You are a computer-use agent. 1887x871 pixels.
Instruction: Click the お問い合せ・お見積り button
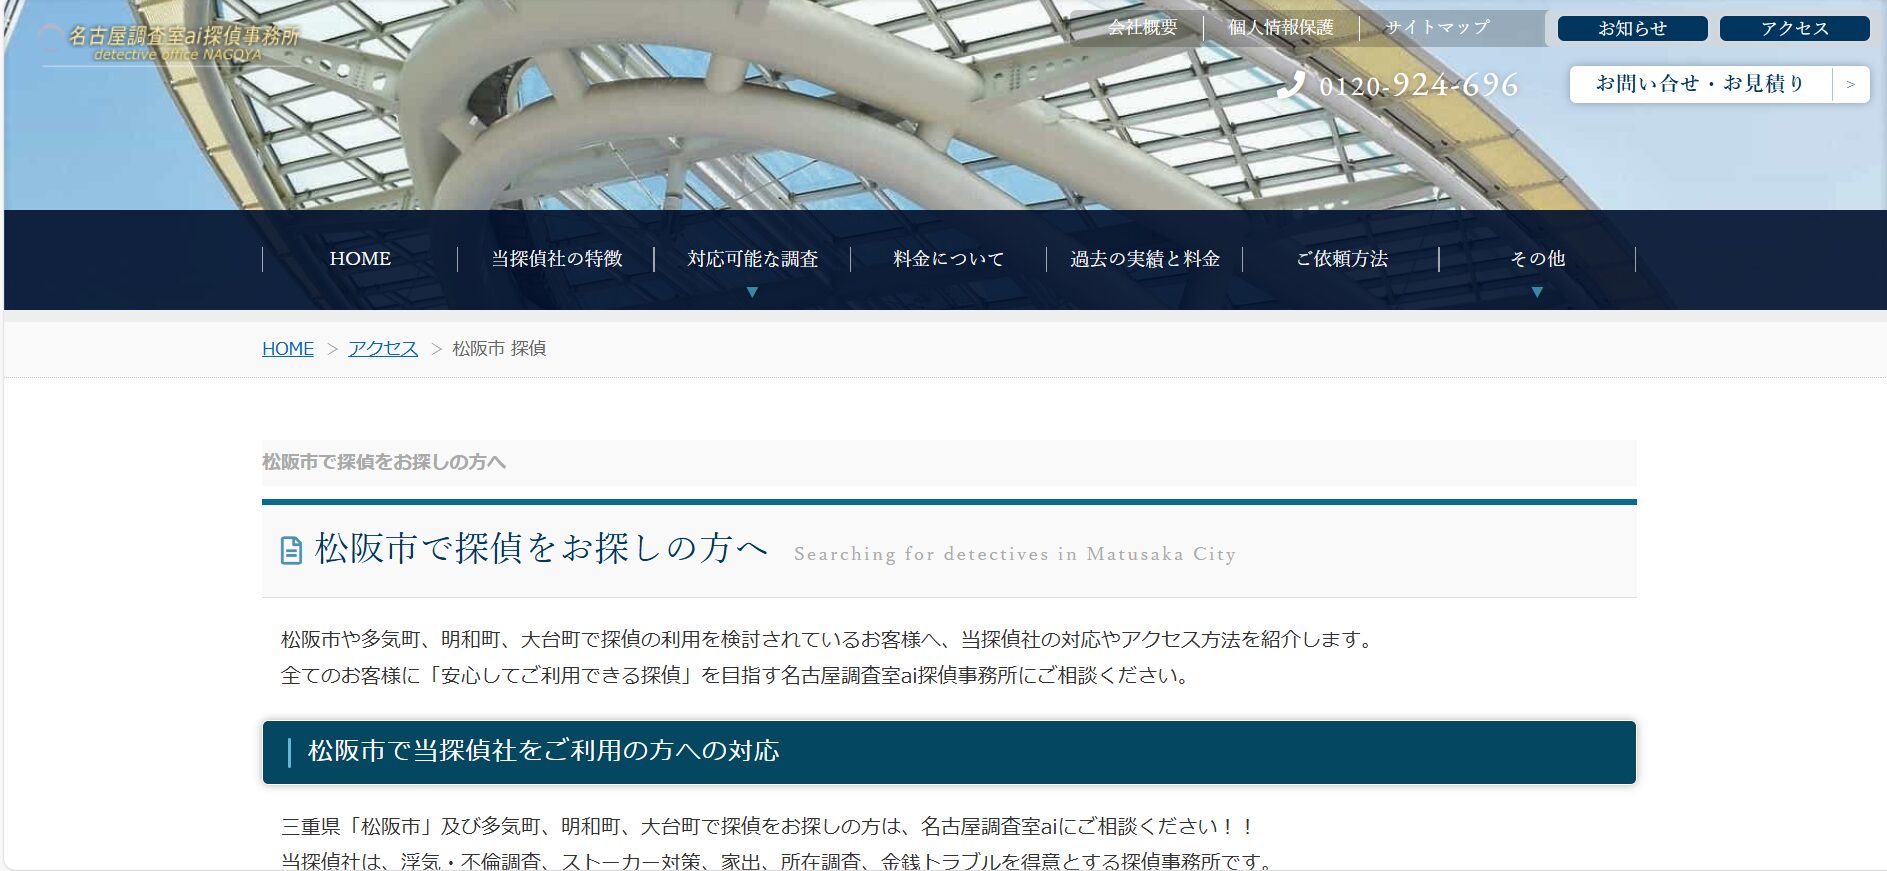[1700, 84]
